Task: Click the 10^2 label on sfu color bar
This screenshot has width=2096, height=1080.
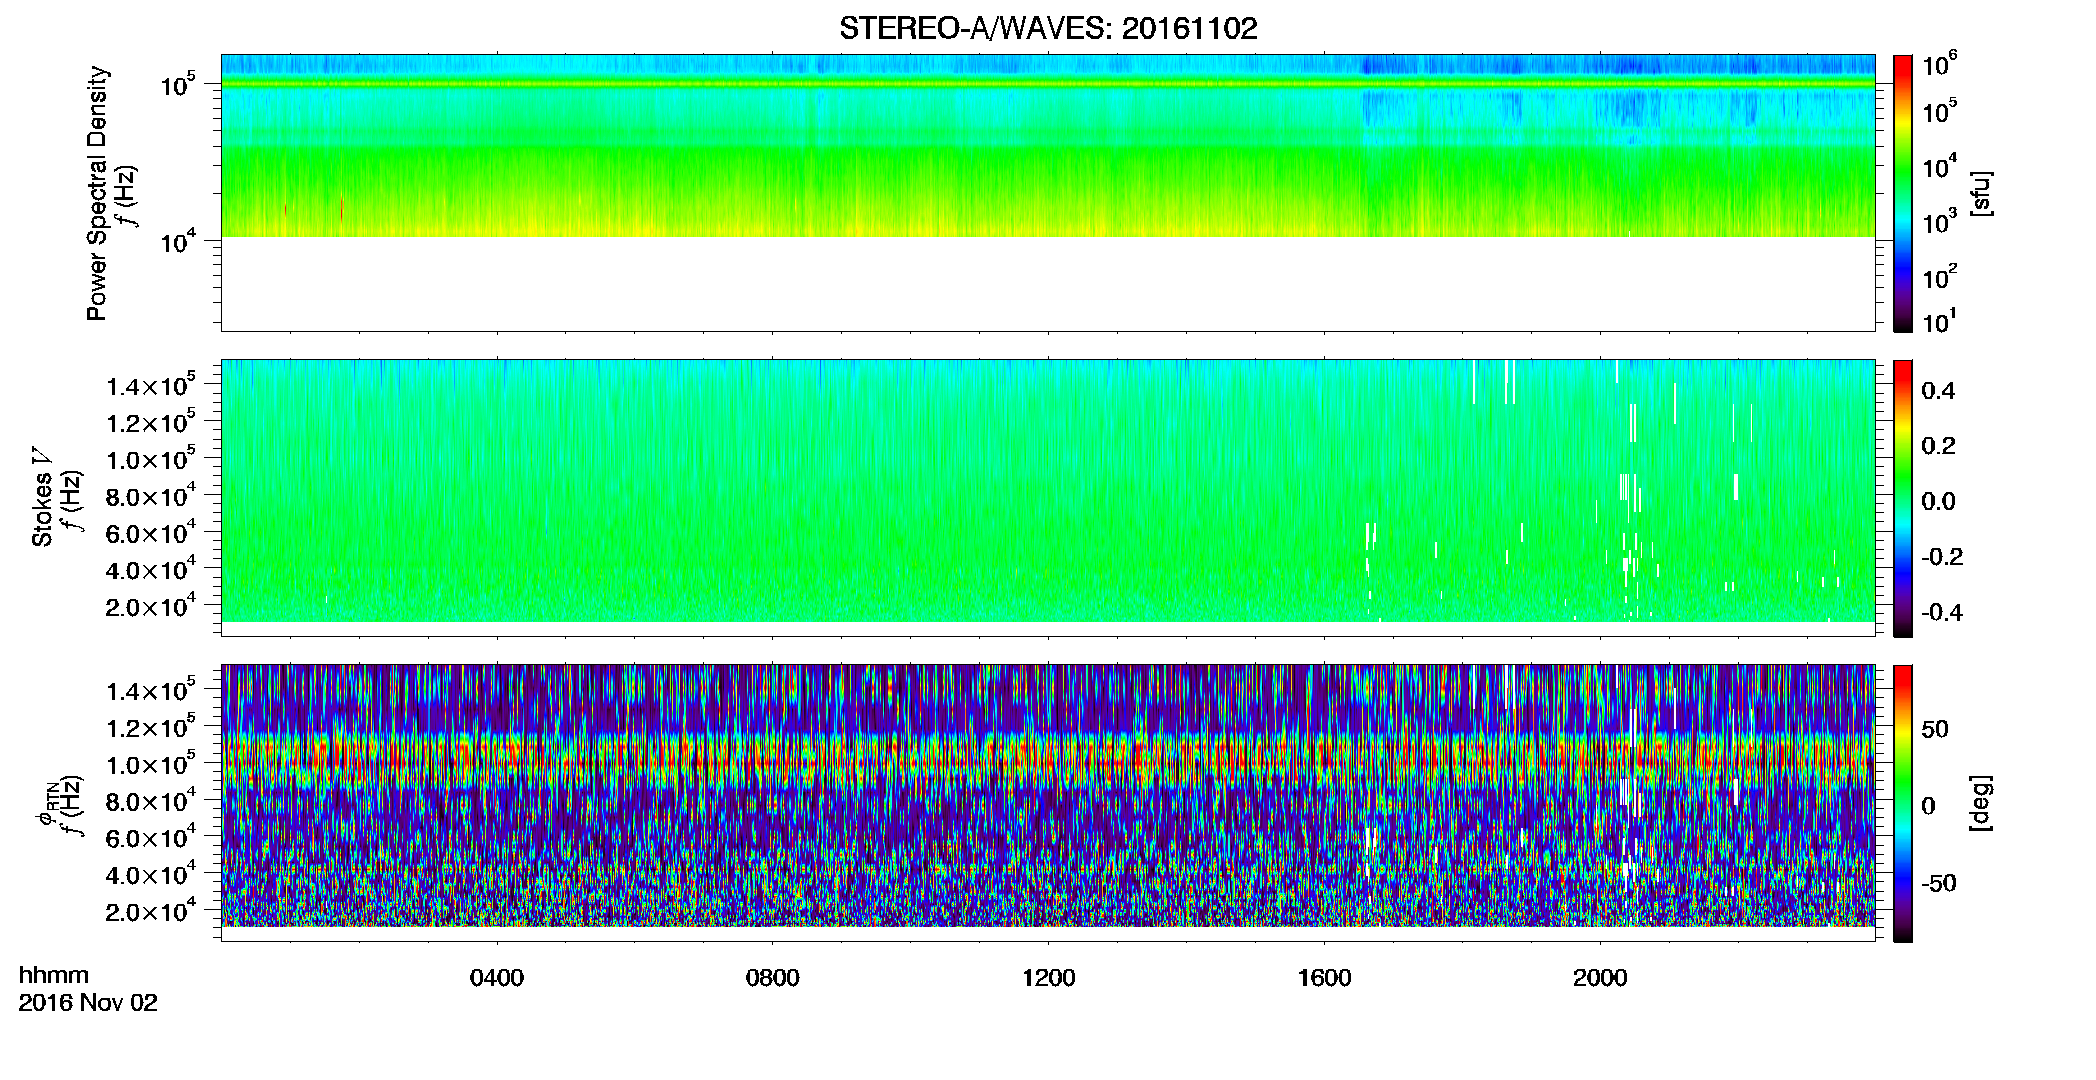Action: (1940, 277)
